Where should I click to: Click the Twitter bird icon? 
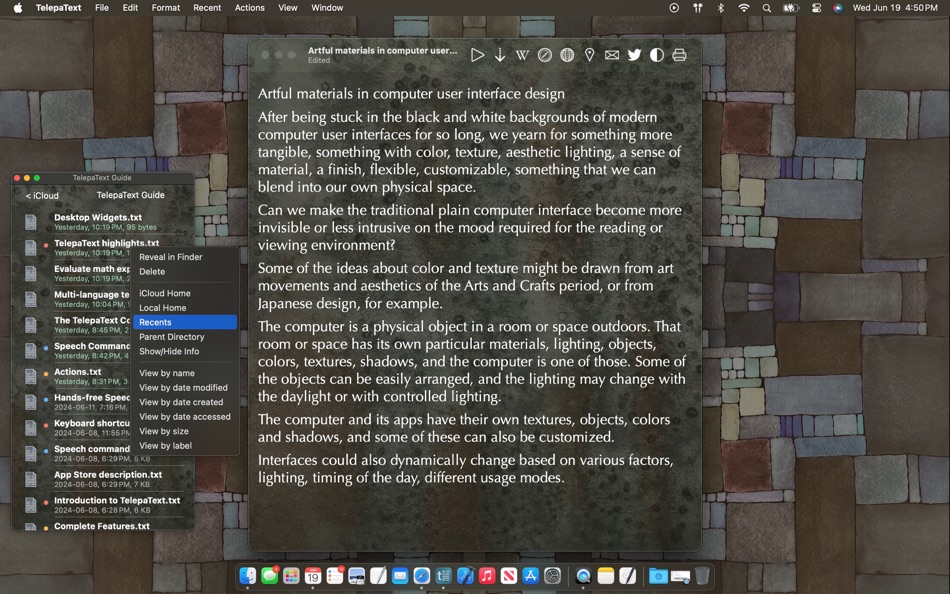pyautogui.click(x=634, y=55)
